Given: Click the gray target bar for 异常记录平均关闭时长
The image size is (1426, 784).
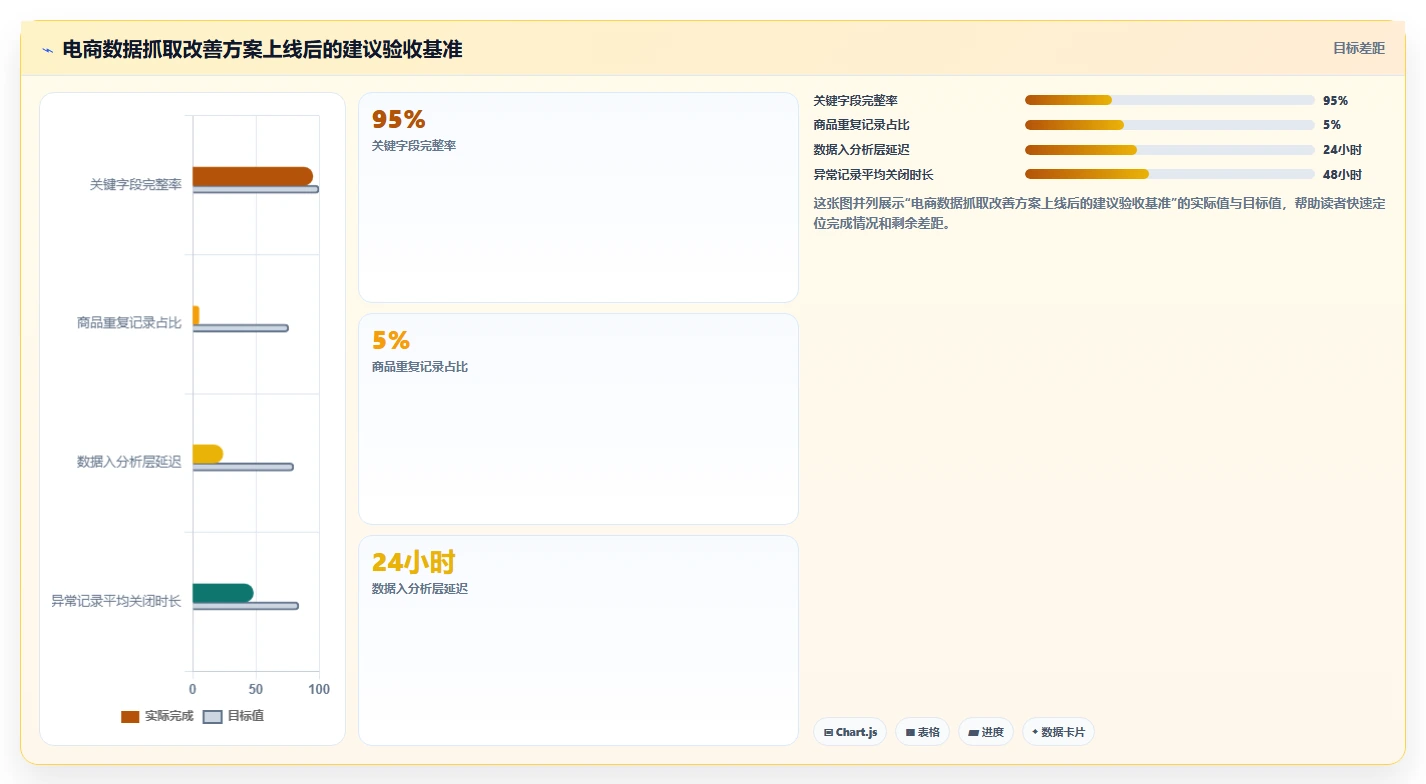Looking at the screenshot, I should point(245,605).
